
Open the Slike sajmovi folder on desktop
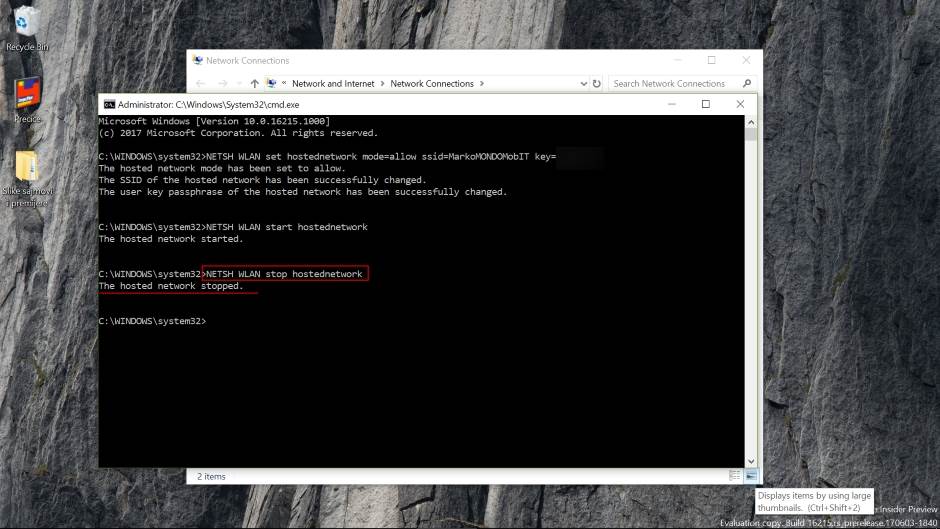coord(27,170)
